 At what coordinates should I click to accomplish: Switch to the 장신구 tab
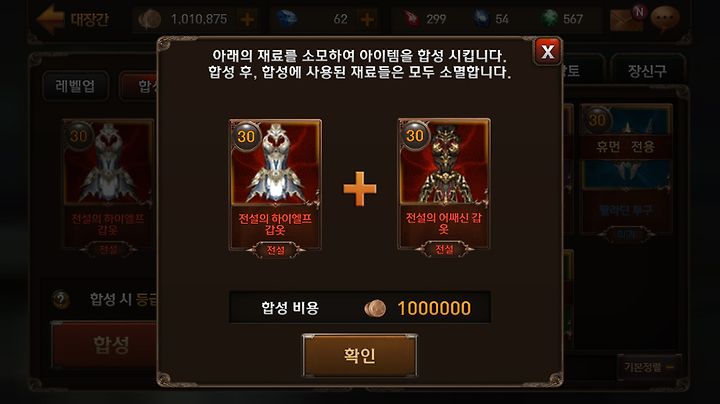coord(647,70)
